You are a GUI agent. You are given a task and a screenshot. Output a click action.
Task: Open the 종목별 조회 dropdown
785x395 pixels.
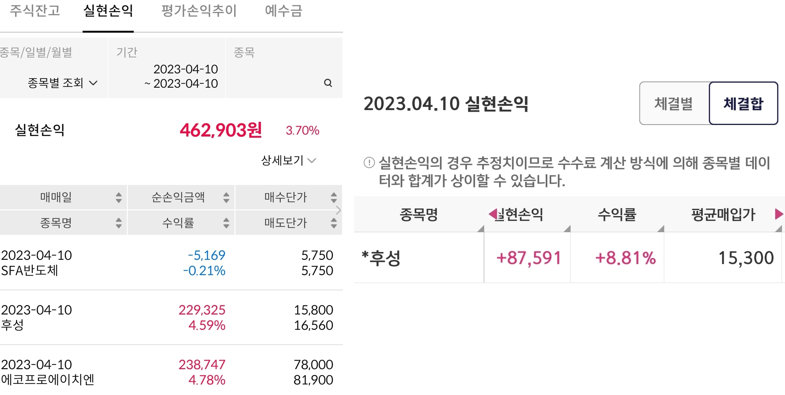tap(63, 83)
